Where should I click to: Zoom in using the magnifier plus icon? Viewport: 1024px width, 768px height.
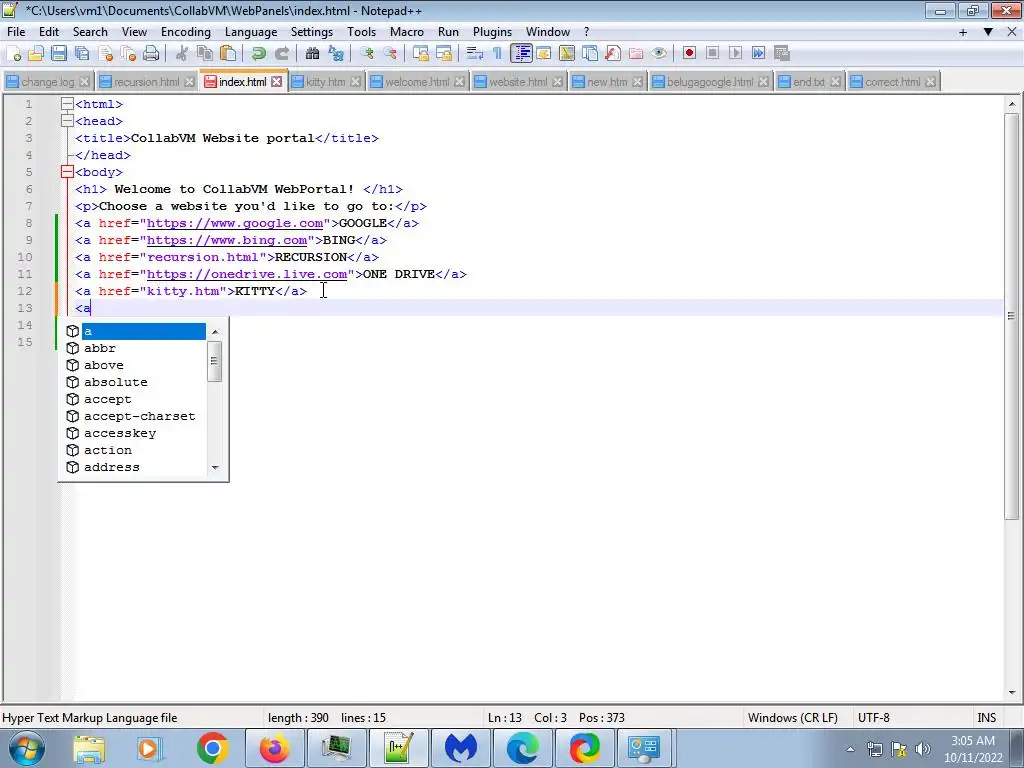367,54
